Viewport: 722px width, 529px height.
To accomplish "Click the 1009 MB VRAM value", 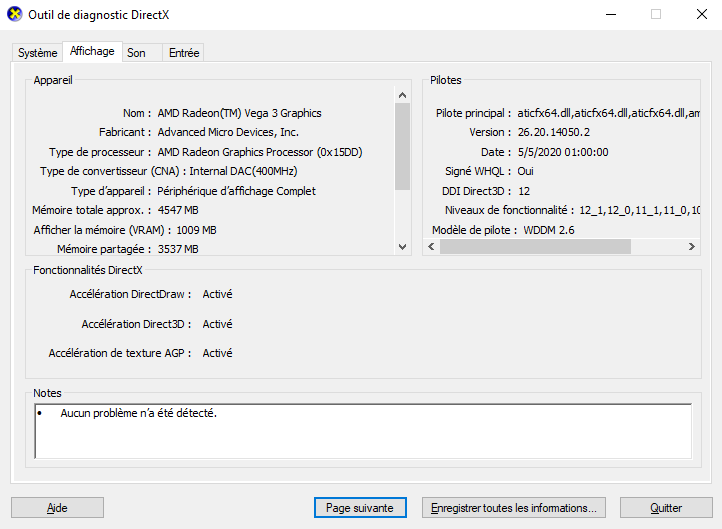I will tap(196, 230).
